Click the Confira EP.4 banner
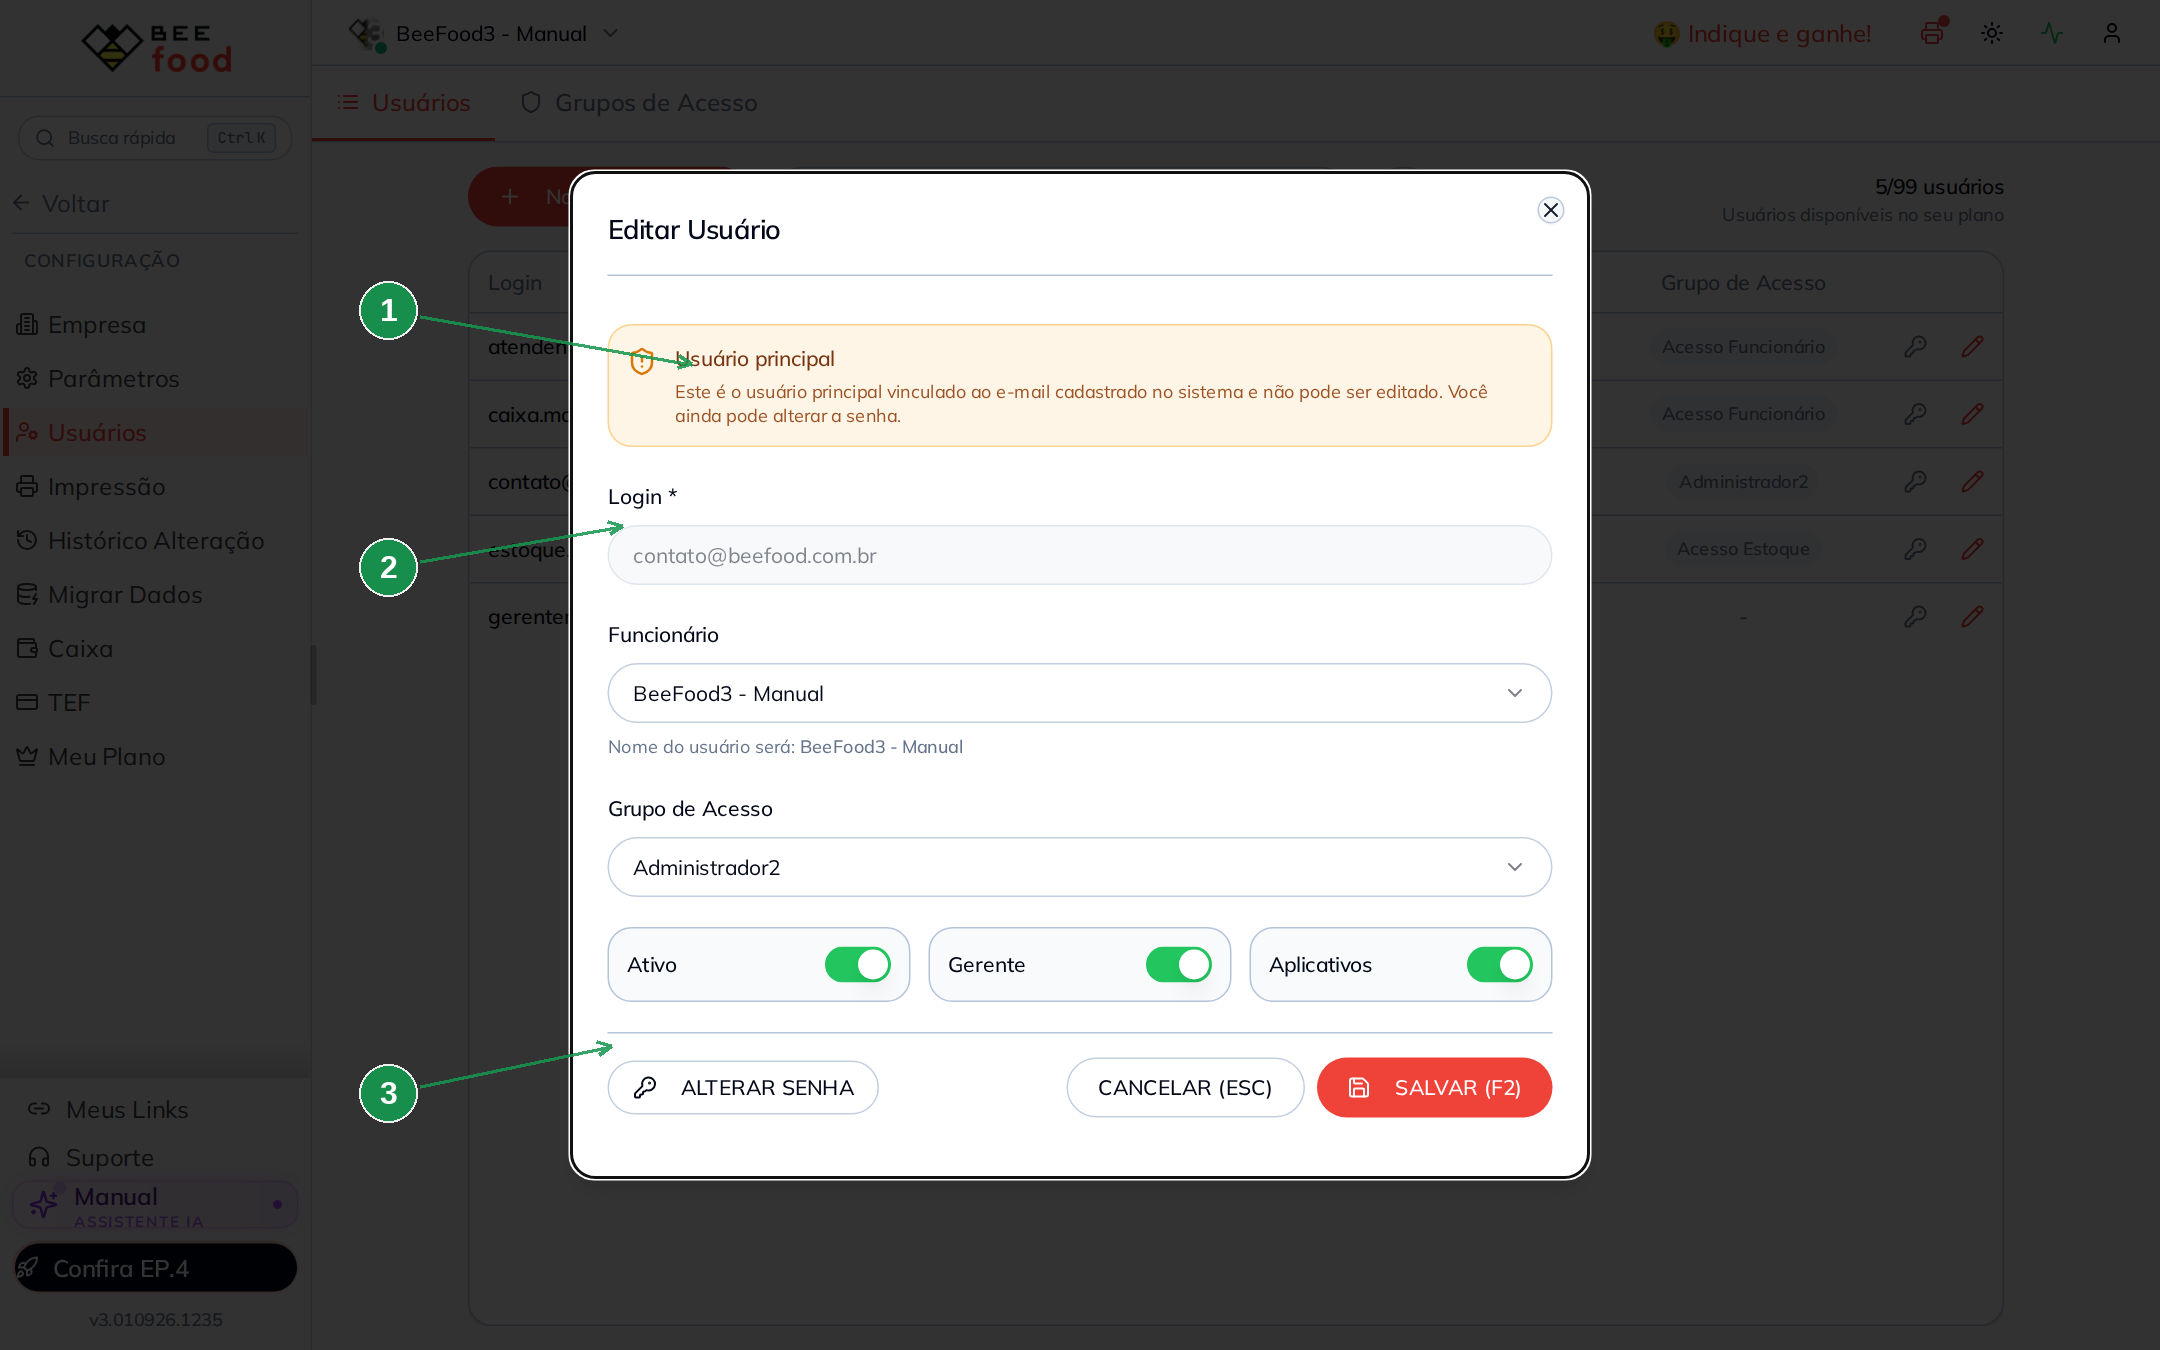The height and width of the screenshot is (1350, 2160). pos(155,1268)
